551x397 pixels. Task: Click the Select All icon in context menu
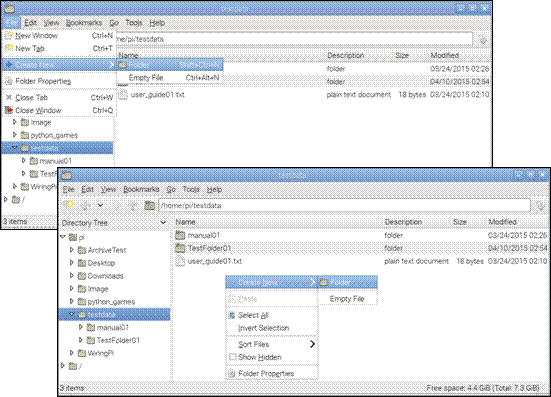tap(232, 315)
